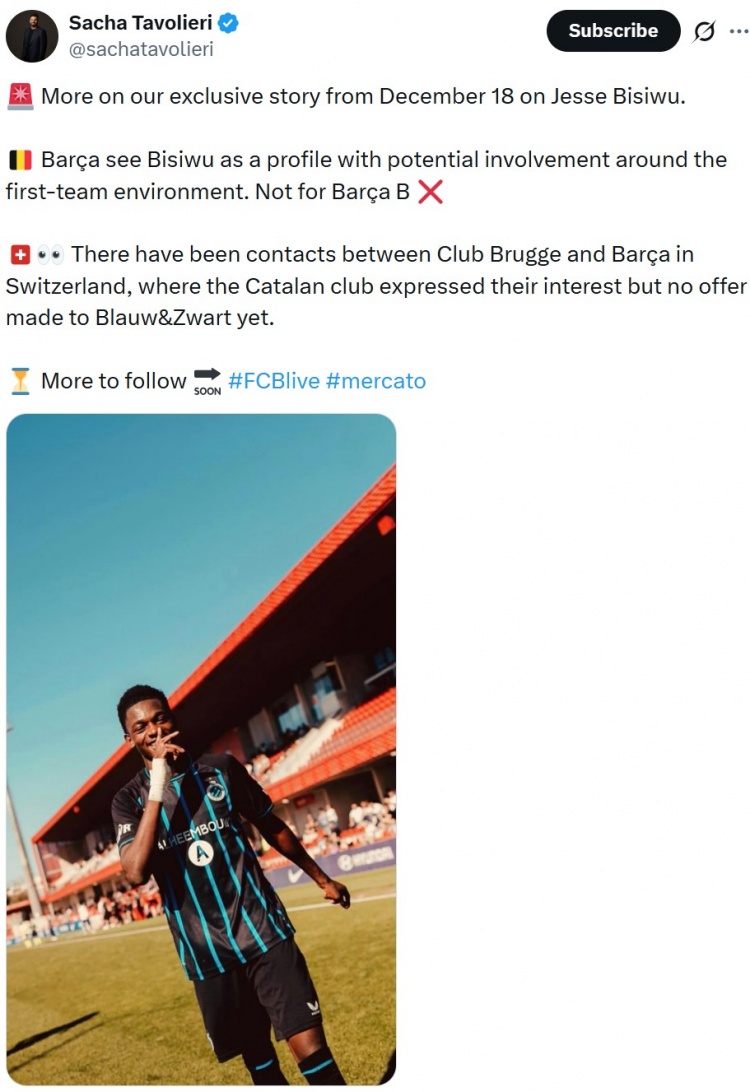This screenshot has height=1092, width=750.
Task: Click the text about the December 18 exclusive
Action: click(363, 97)
